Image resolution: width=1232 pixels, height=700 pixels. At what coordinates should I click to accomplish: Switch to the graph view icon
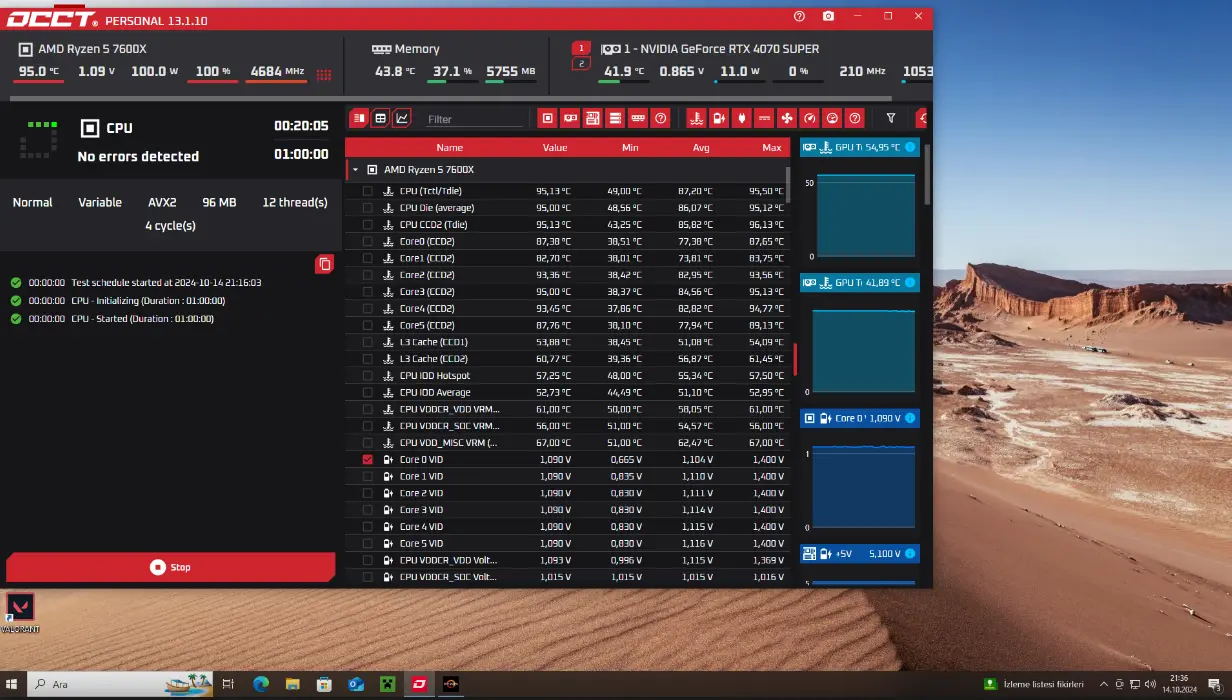coord(402,118)
